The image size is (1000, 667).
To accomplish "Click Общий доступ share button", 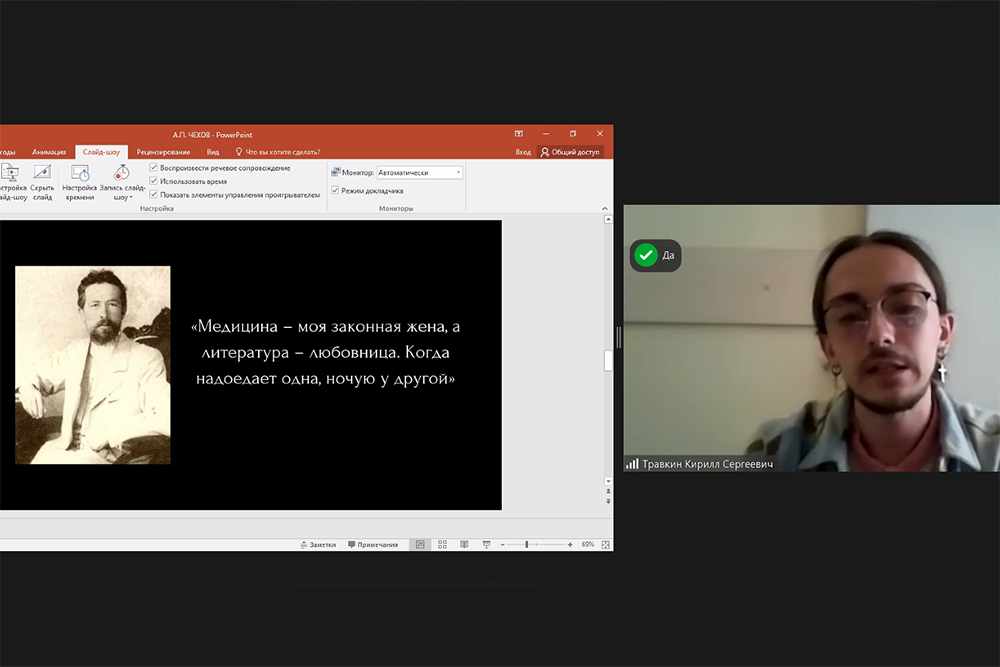I will pos(570,152).
